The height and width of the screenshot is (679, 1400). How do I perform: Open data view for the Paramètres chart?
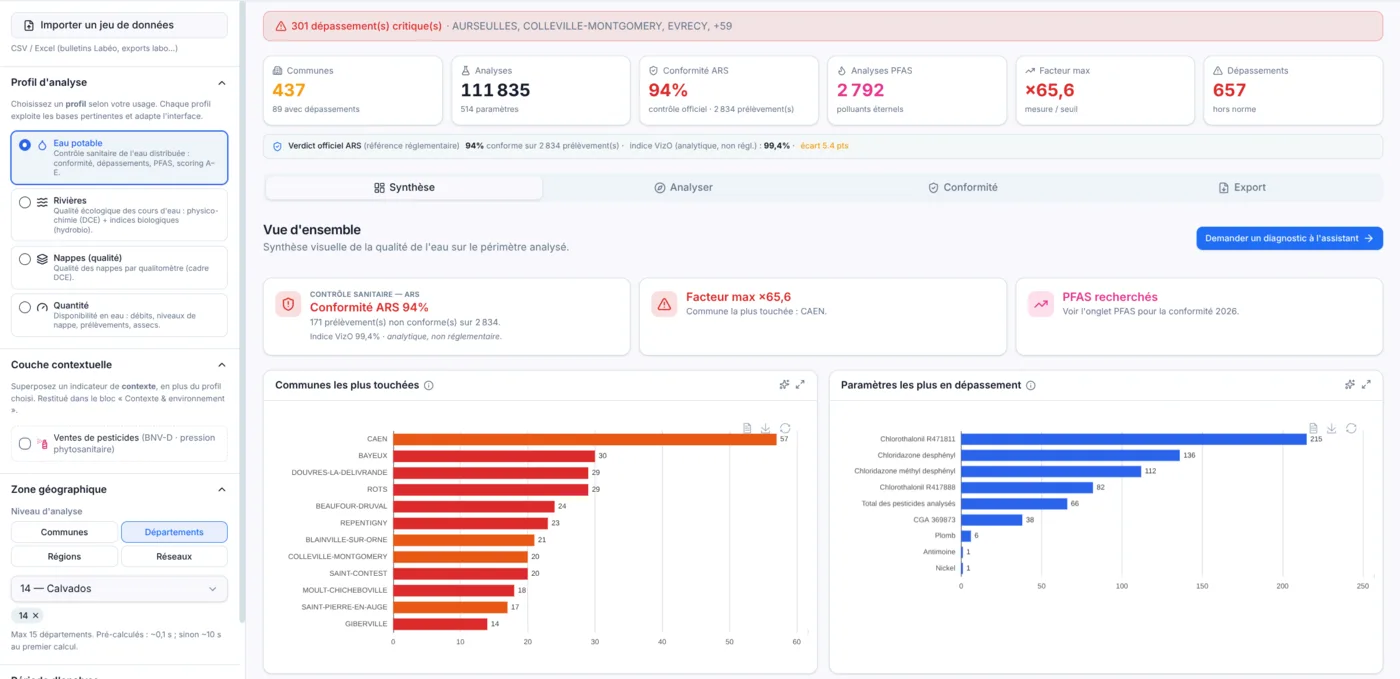(x=1313, y=428)
